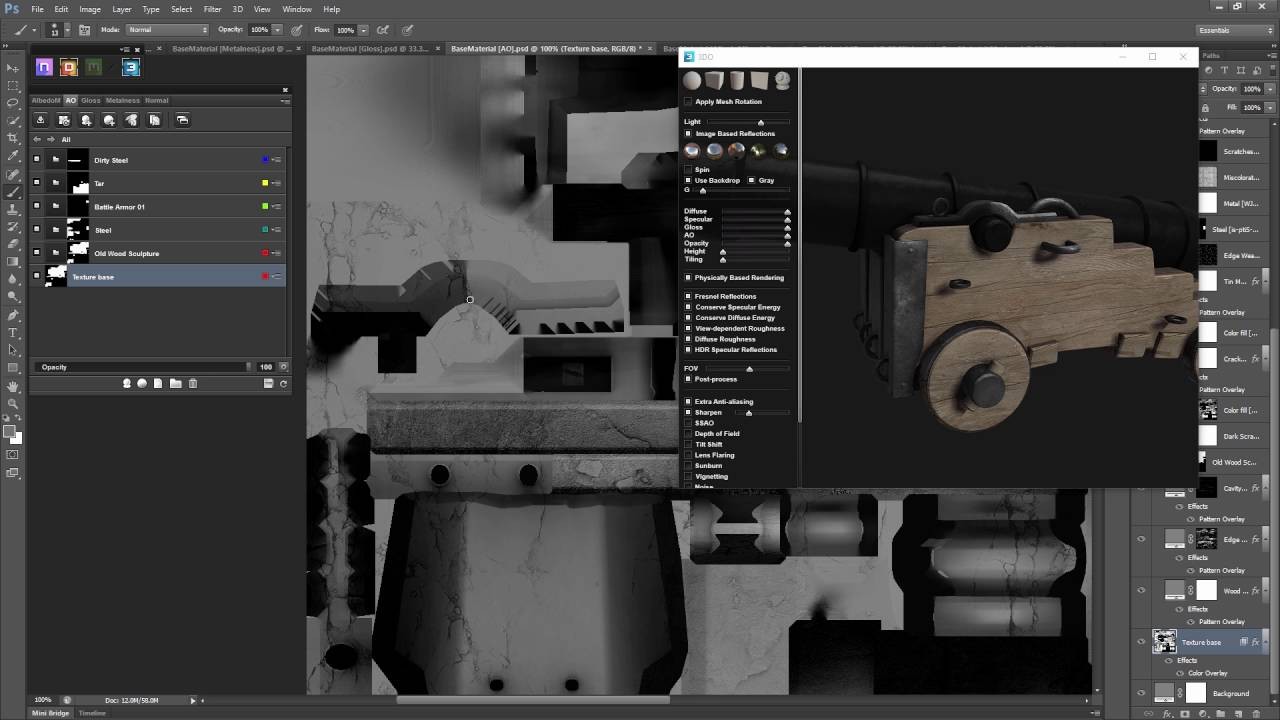This screenshot has width=1280, height=720.
Task: Select the Old Wood Sculpture material row
Action: 159,253
